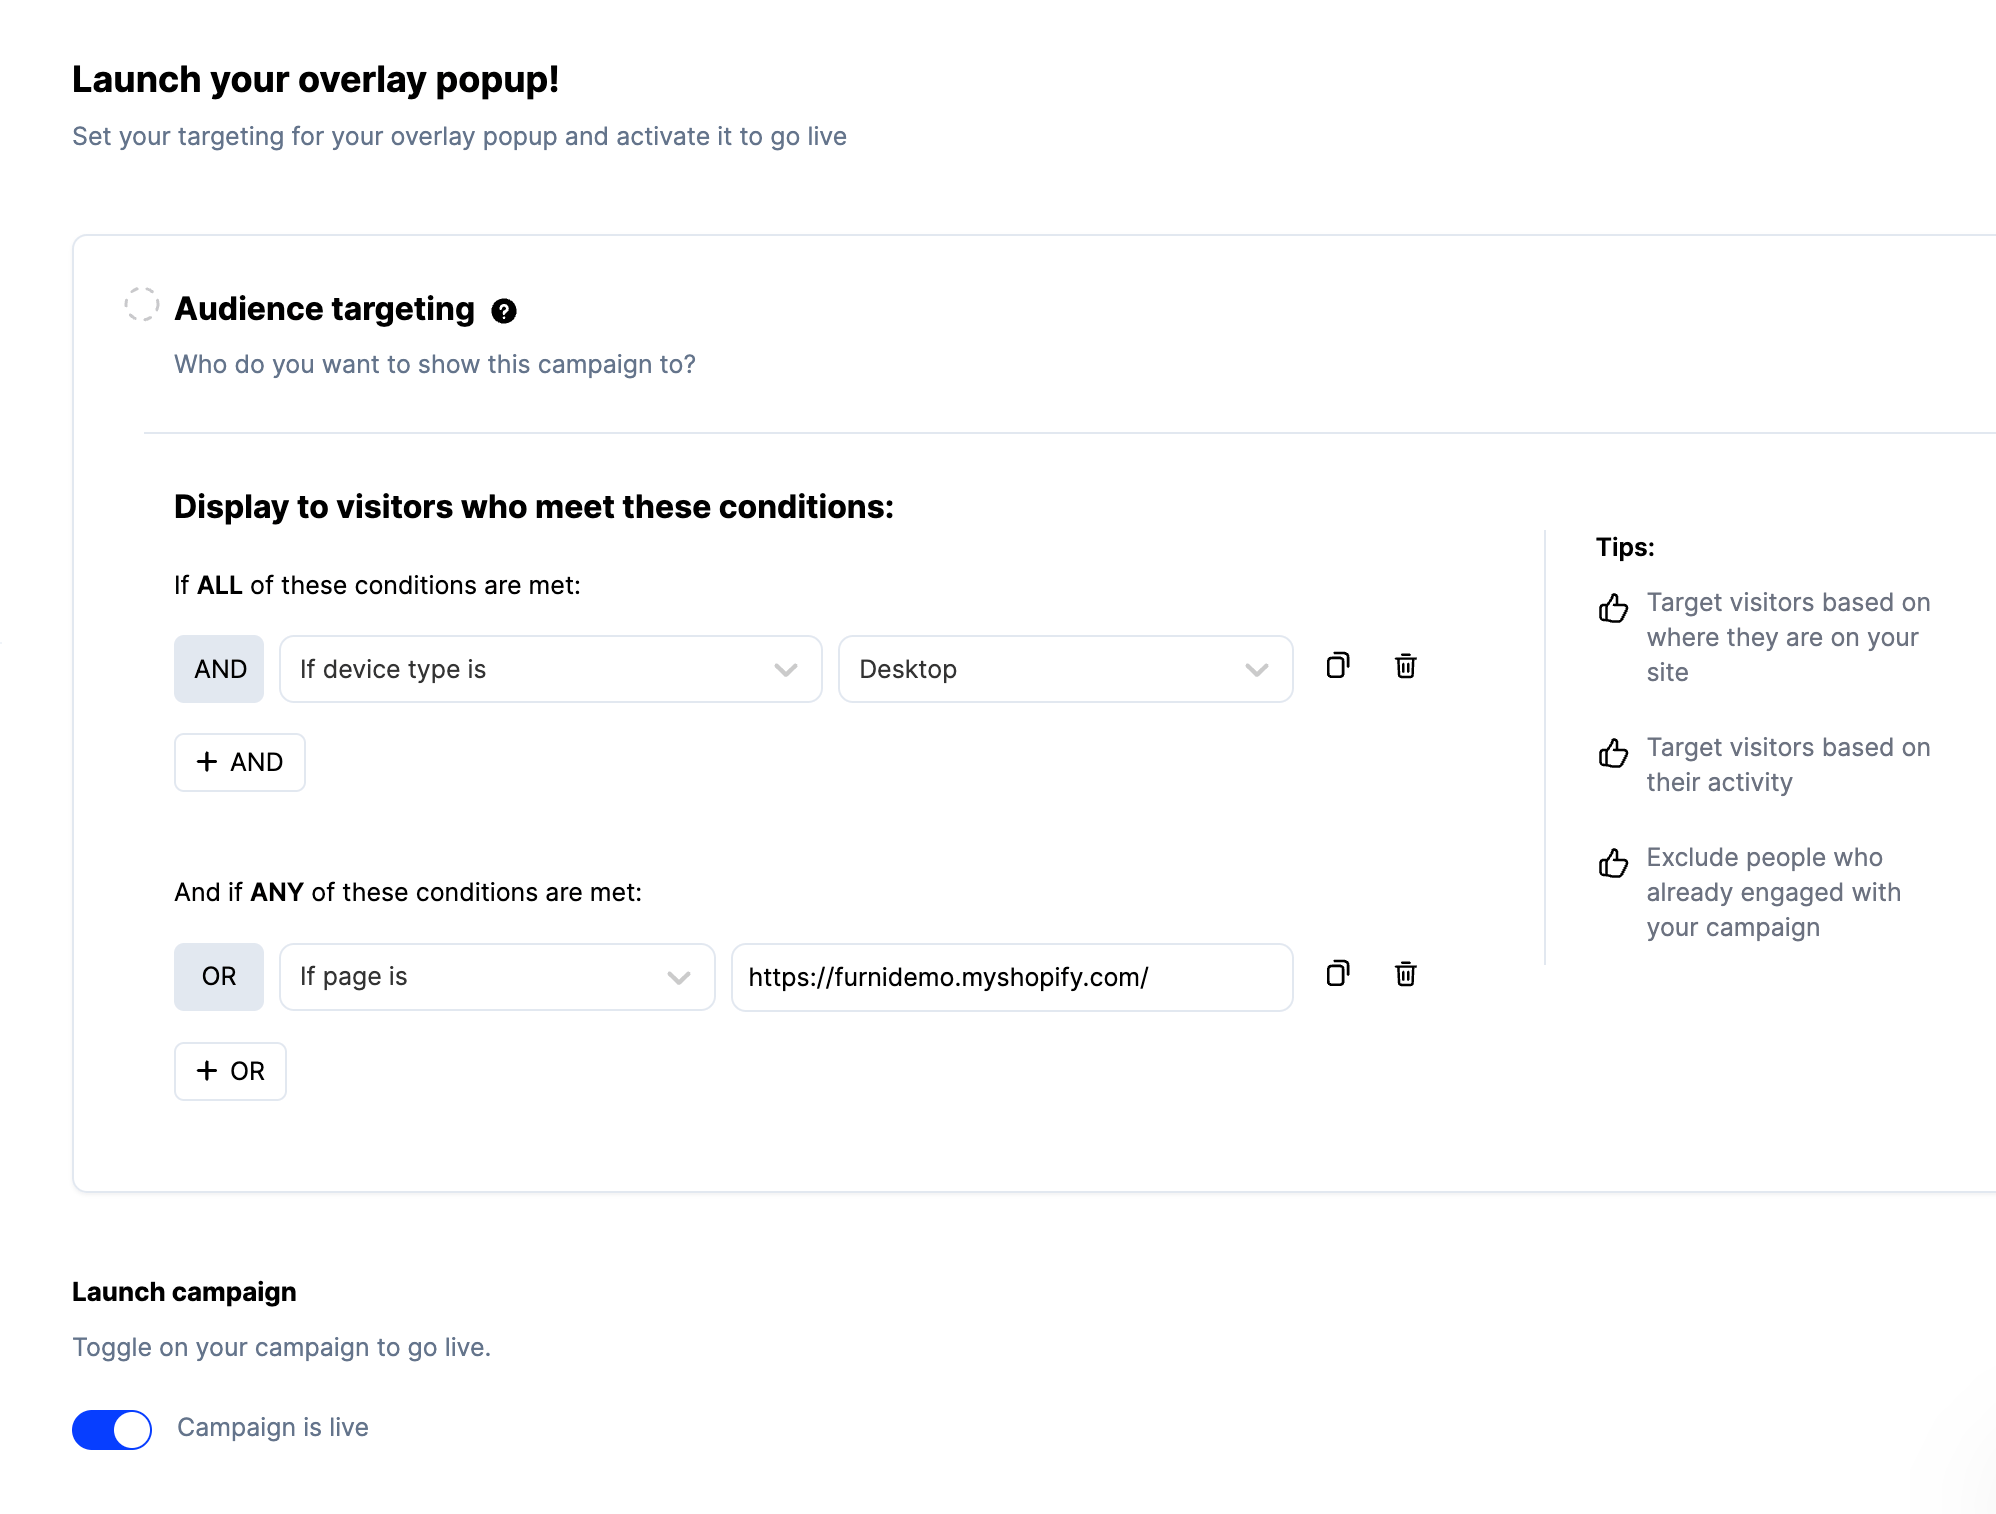The height and width of the screenshot is (1514, 1996).
Task: Turn off the Campaign is live toggle
Action: point(112,1429)
